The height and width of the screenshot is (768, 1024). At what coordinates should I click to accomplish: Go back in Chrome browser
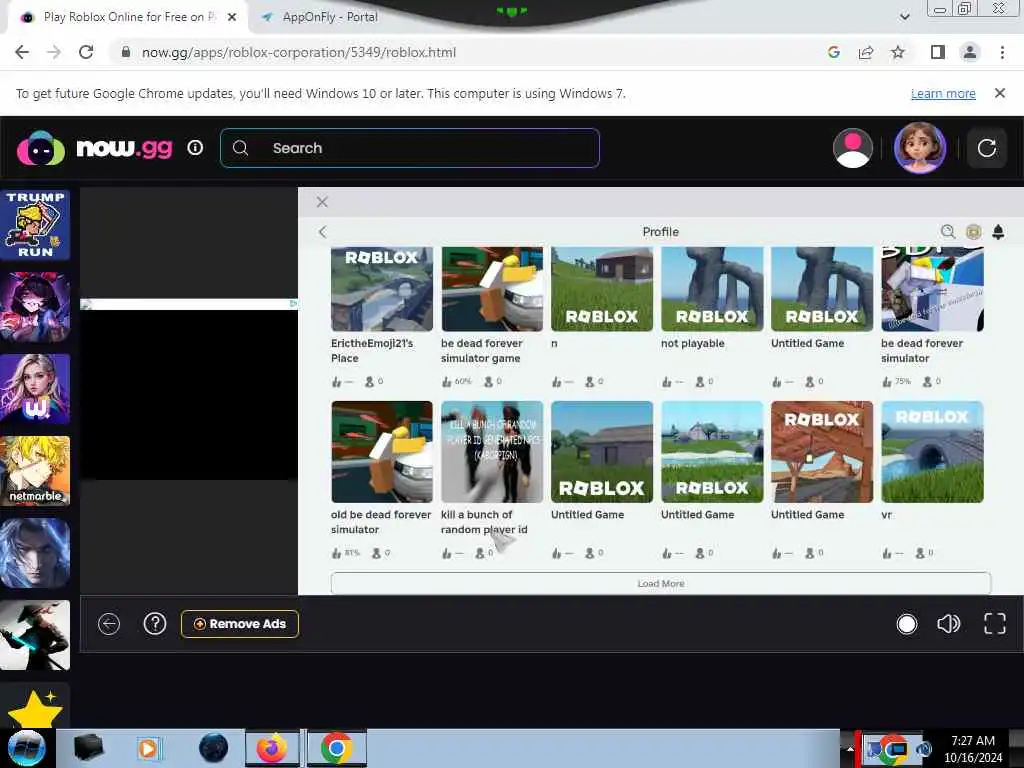coord(22,52)
